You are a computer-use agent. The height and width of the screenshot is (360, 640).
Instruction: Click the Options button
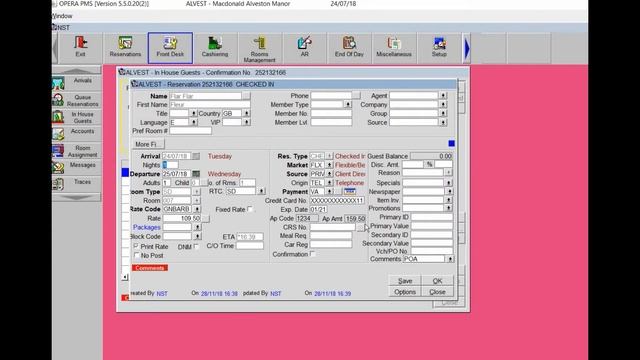(x=405, y=292)
